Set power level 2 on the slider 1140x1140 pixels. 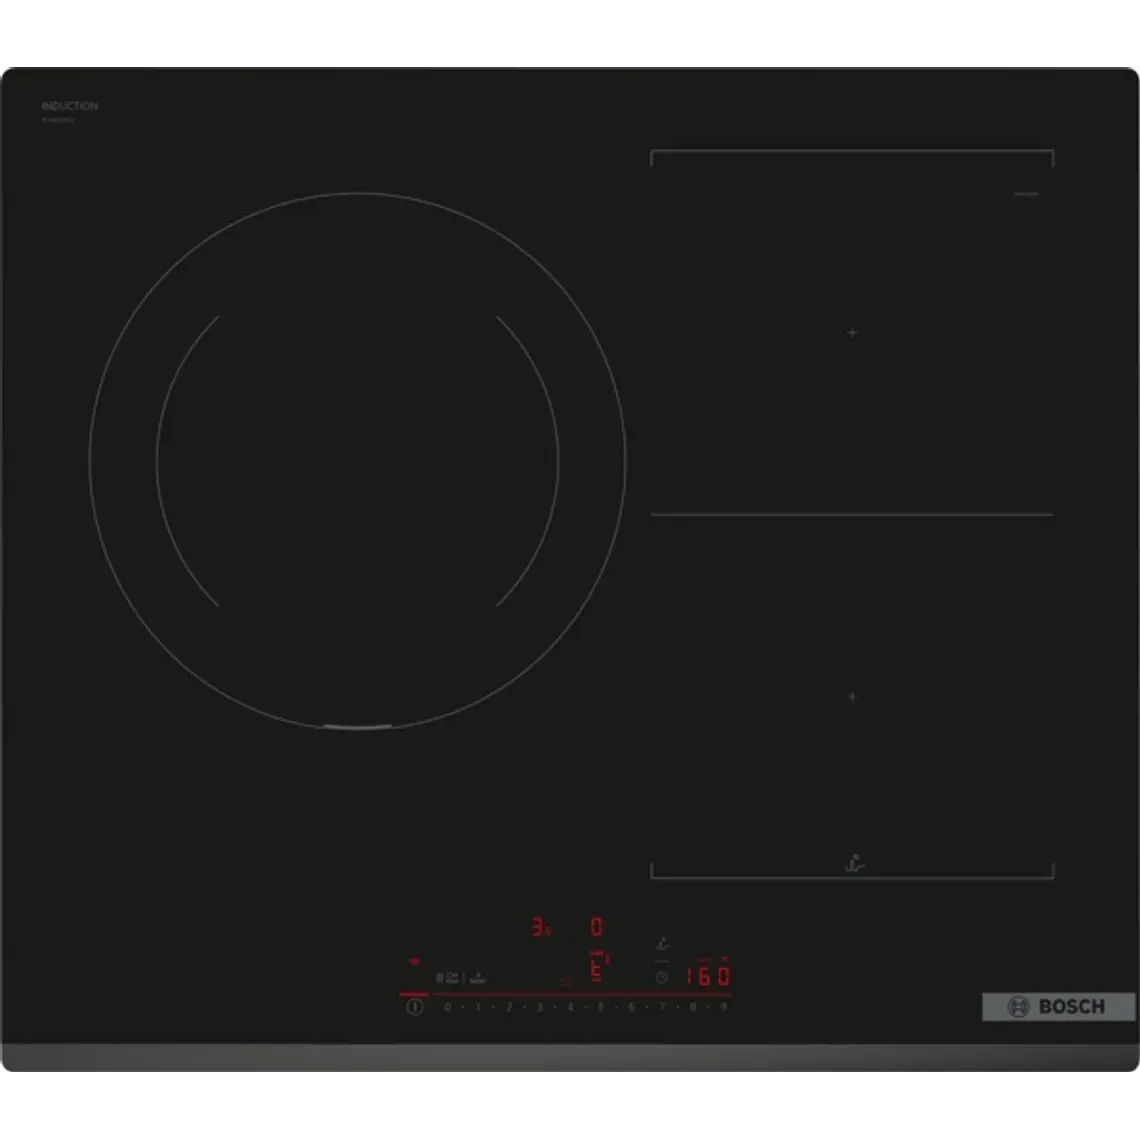point(509,1007)
